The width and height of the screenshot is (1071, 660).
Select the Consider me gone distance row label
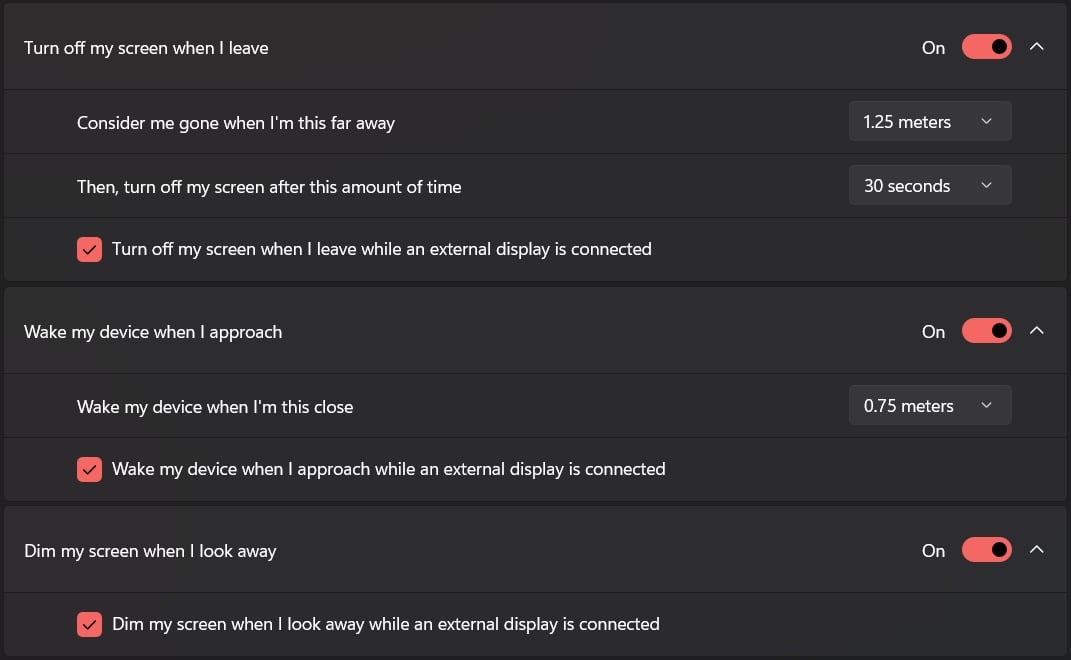tap(236, 123)
